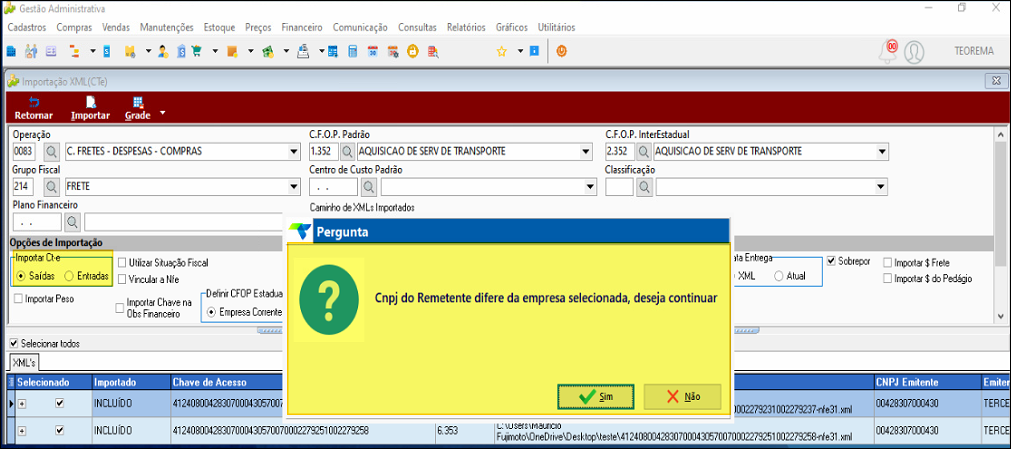
Task: Select the Atual radio in Data Entrega
Action: tap(779, 275)
